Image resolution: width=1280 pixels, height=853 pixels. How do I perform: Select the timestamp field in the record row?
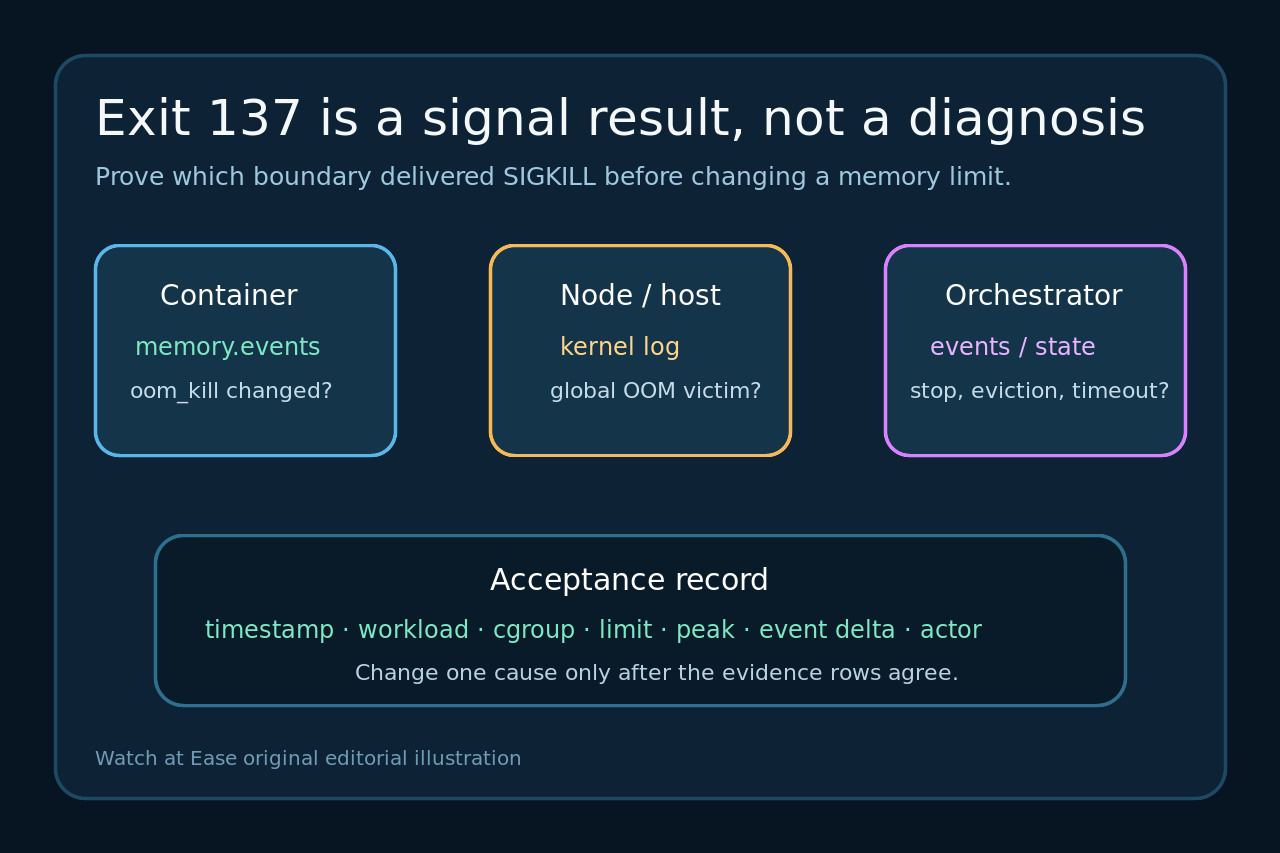point(269,630)
